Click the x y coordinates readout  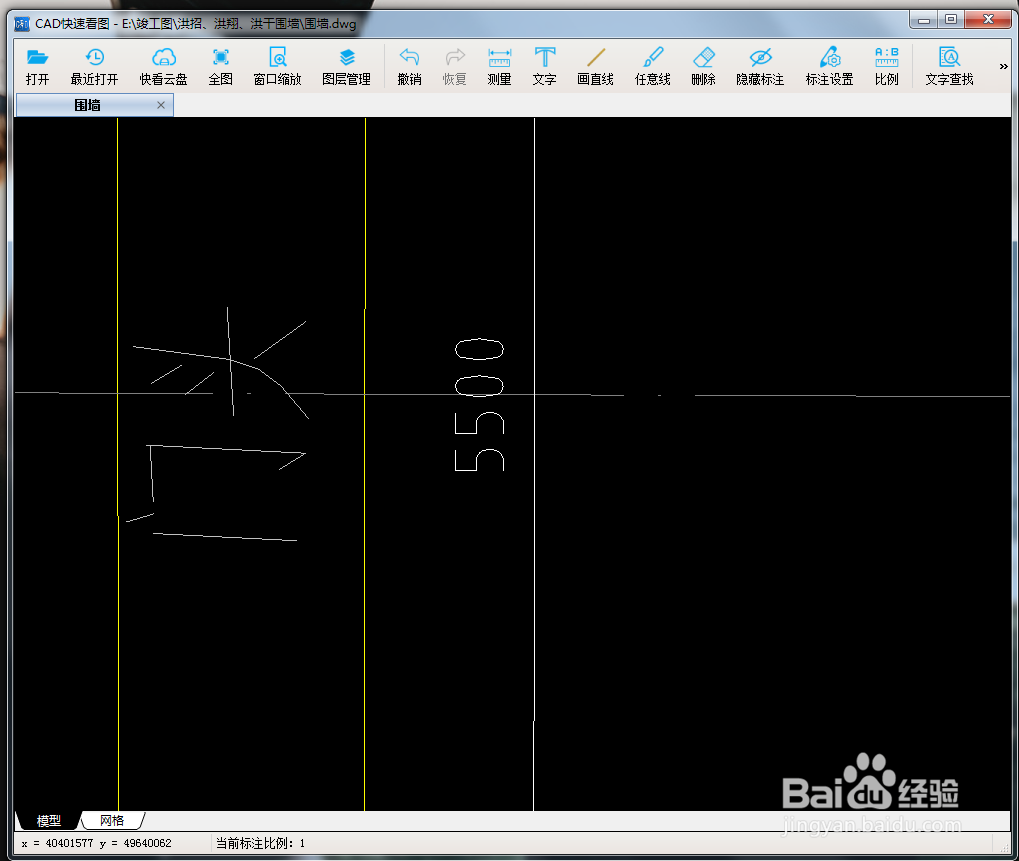(x=96, y=843)
